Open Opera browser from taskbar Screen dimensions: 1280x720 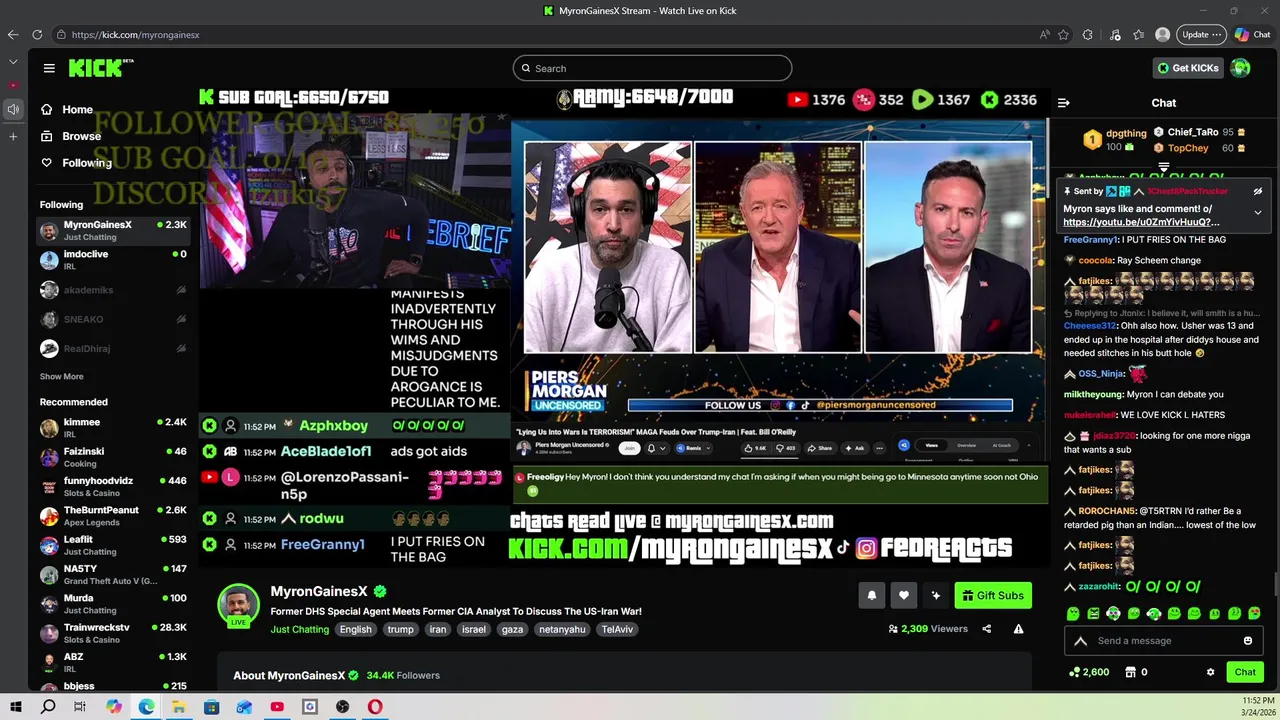[375, 707]
